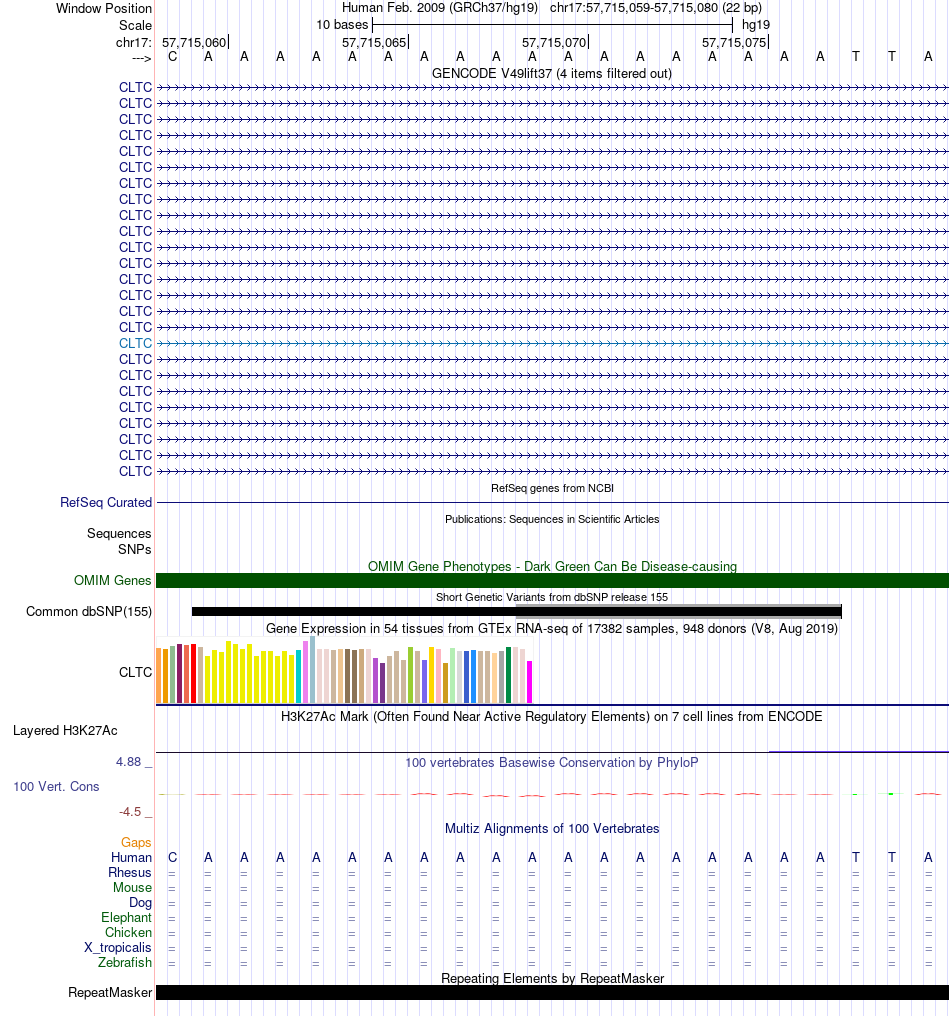Open the GTEx "Gene Expression in 54 tissues" title
This screenshot has height=1016, width=950.
[x=552, y=629]
